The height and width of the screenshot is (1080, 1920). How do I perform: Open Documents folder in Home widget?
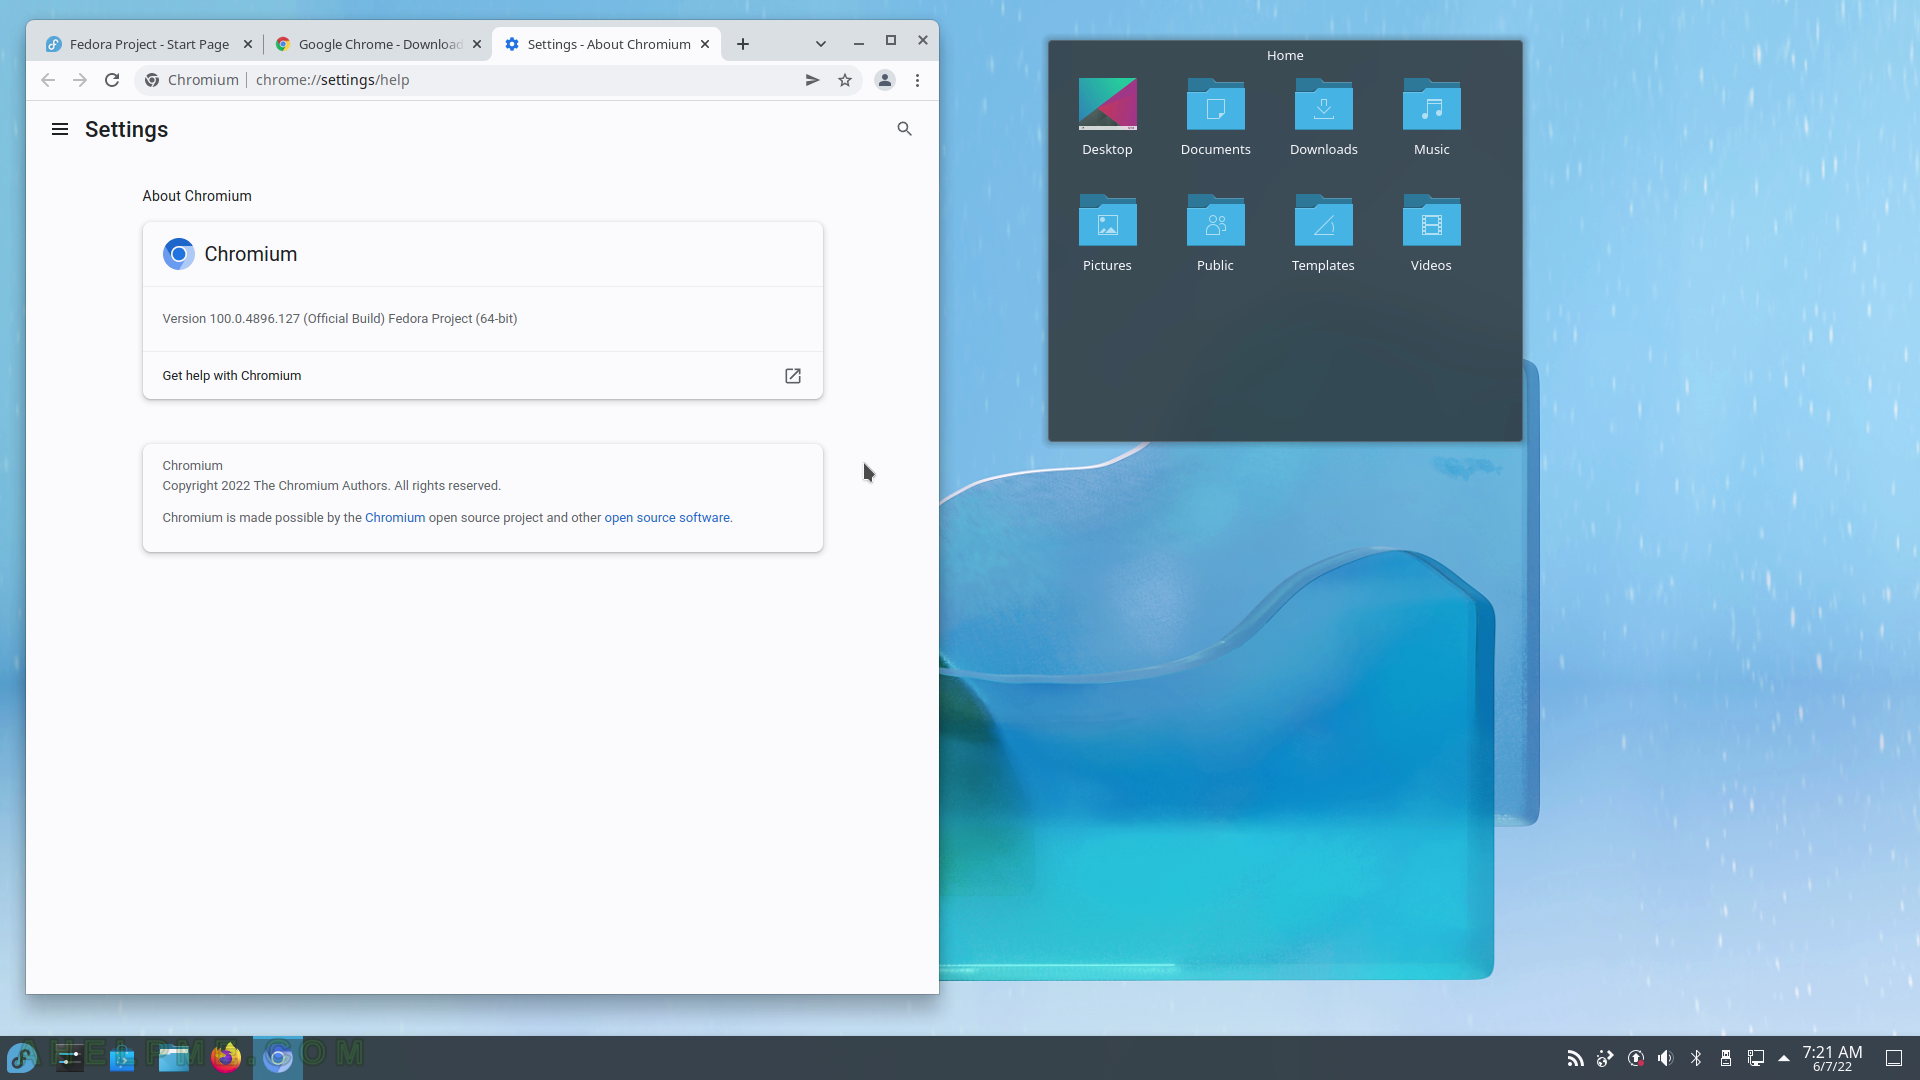tap(1215, 118)
